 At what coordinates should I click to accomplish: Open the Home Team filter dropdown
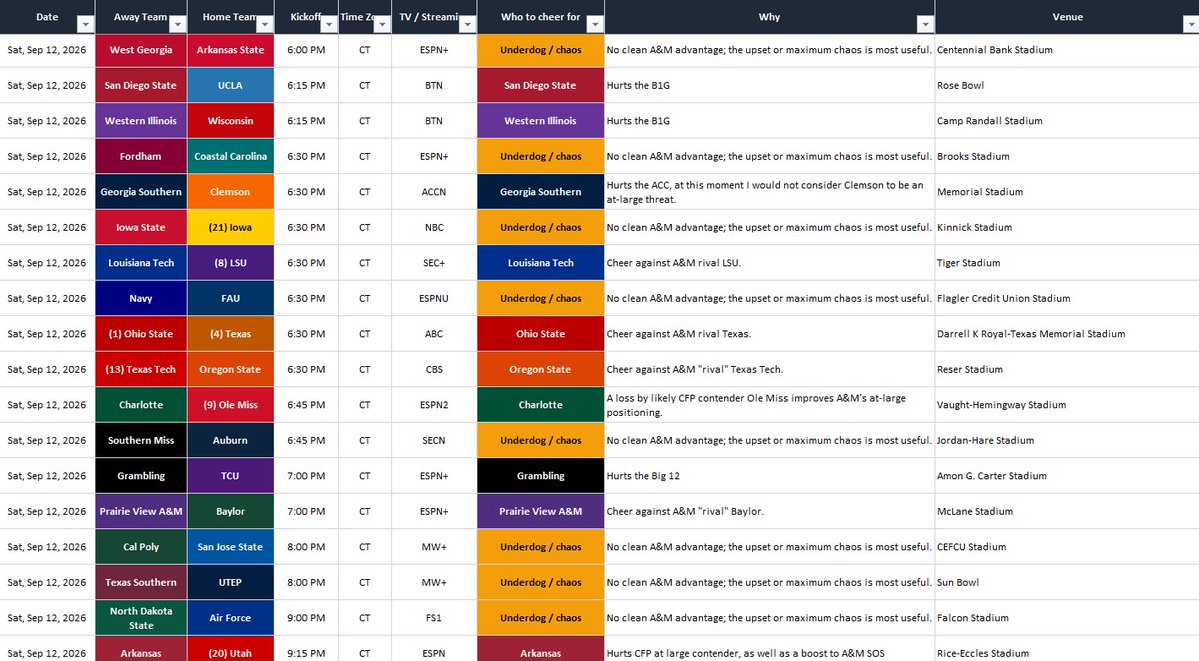pos(265,24)
